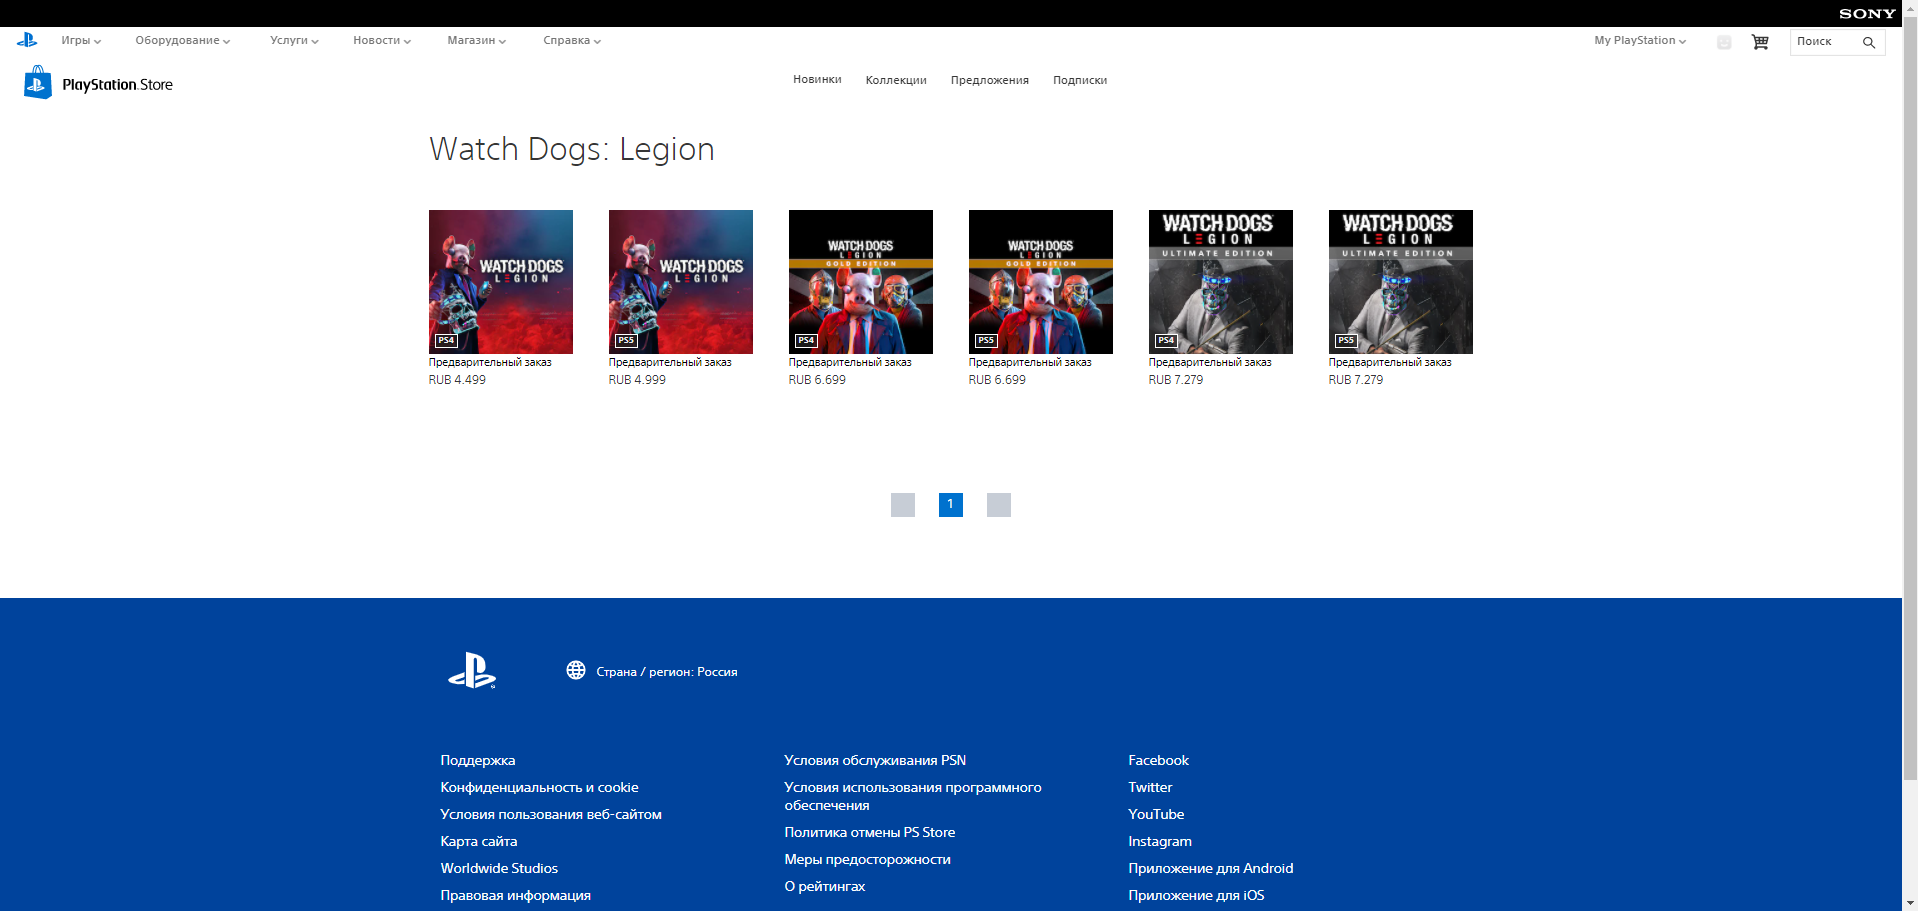Switch to the Предложения tab

[x=990, y=80]
